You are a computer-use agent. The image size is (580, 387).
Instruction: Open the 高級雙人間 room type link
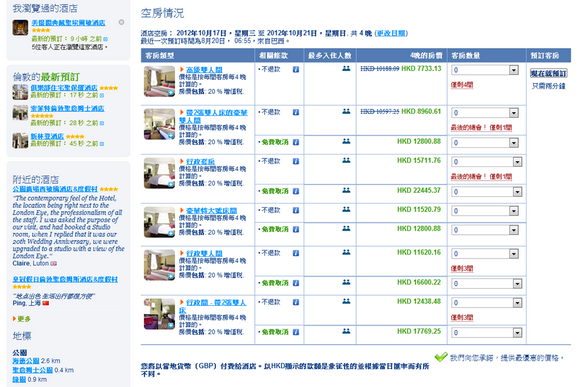(x=204, y=70)
